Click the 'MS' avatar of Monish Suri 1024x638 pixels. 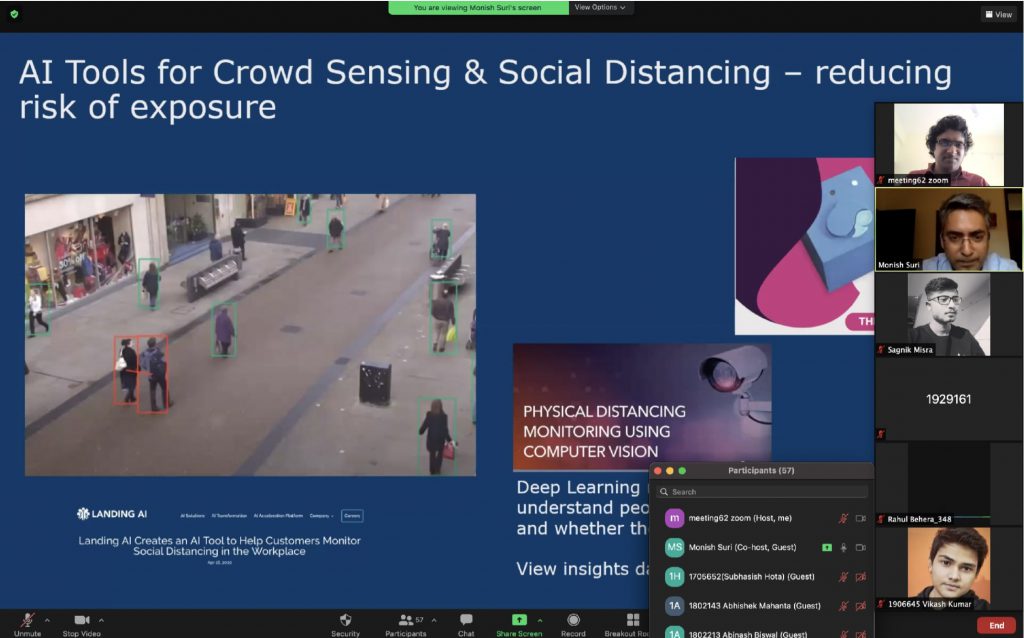674,547
